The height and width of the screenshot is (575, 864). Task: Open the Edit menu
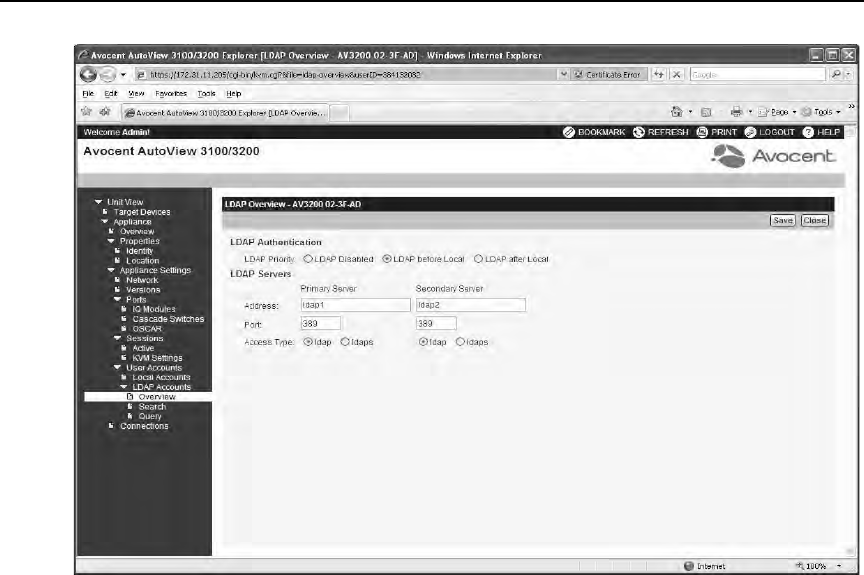coord(111,94)
